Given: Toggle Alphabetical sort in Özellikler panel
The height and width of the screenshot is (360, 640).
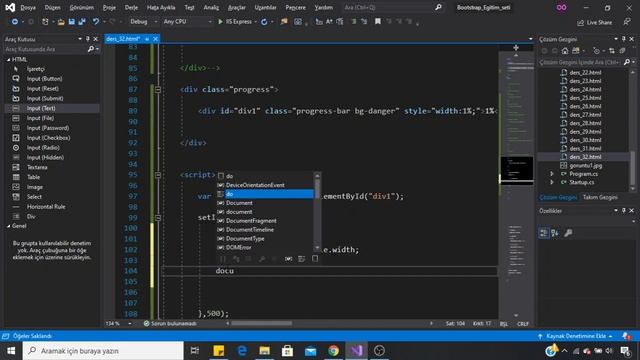Looking at the screenshot, I should click(555, 233).
